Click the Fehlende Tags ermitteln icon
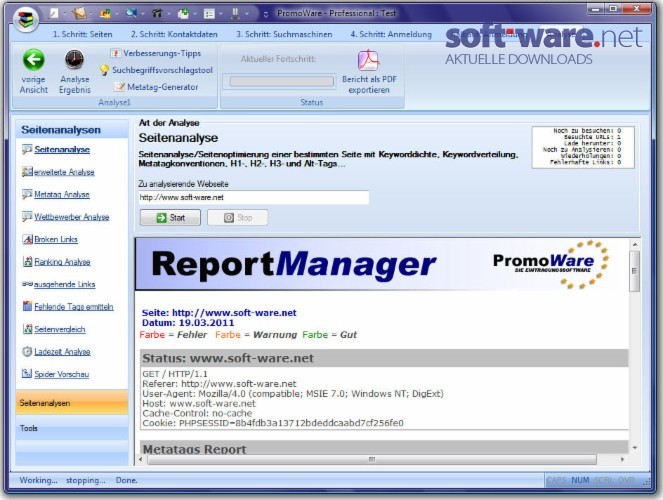 coord(27,306)
